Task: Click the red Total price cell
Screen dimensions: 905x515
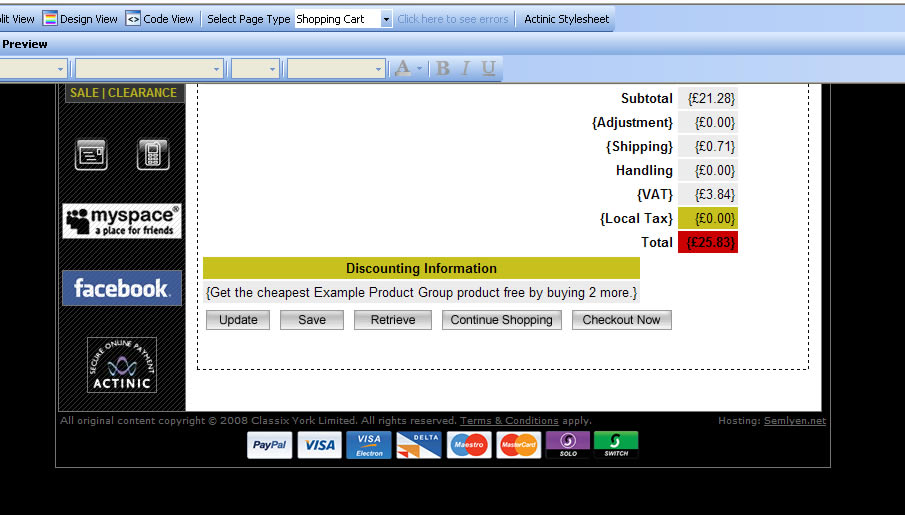Action: [707, 242]
